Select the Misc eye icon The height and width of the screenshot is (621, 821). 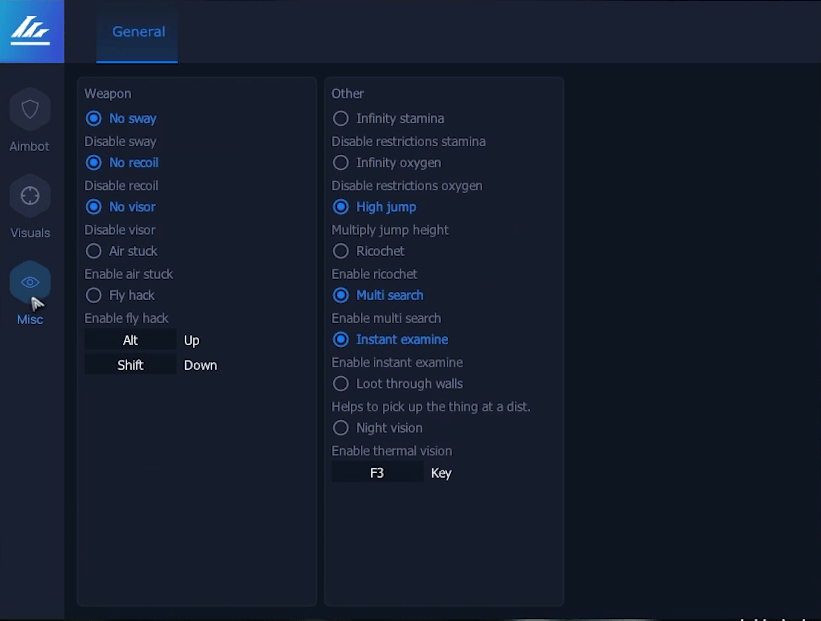tap(30, 282)
